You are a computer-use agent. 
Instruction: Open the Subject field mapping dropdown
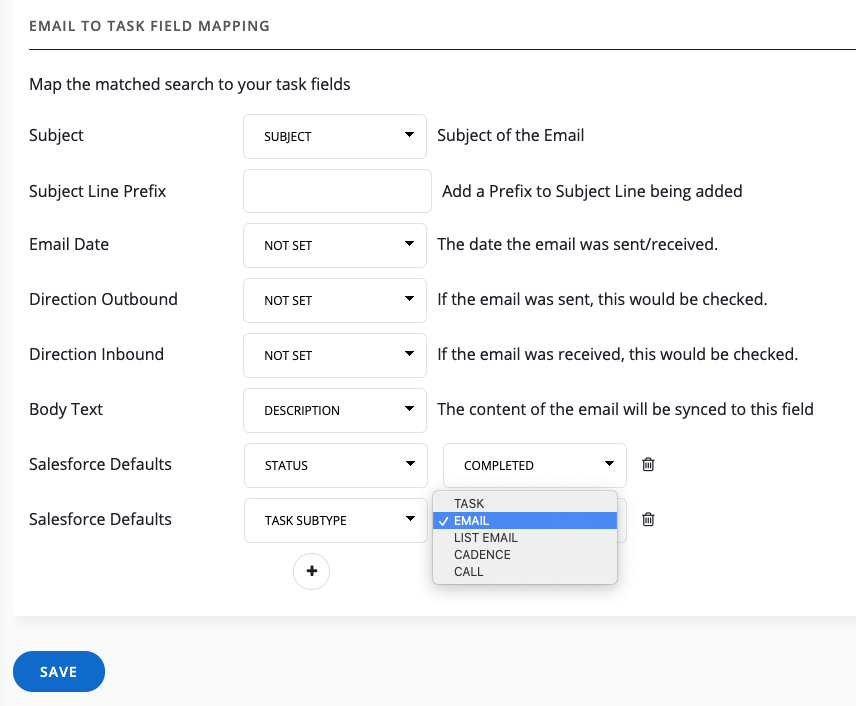pyautogui.click(x=335, y=136)
